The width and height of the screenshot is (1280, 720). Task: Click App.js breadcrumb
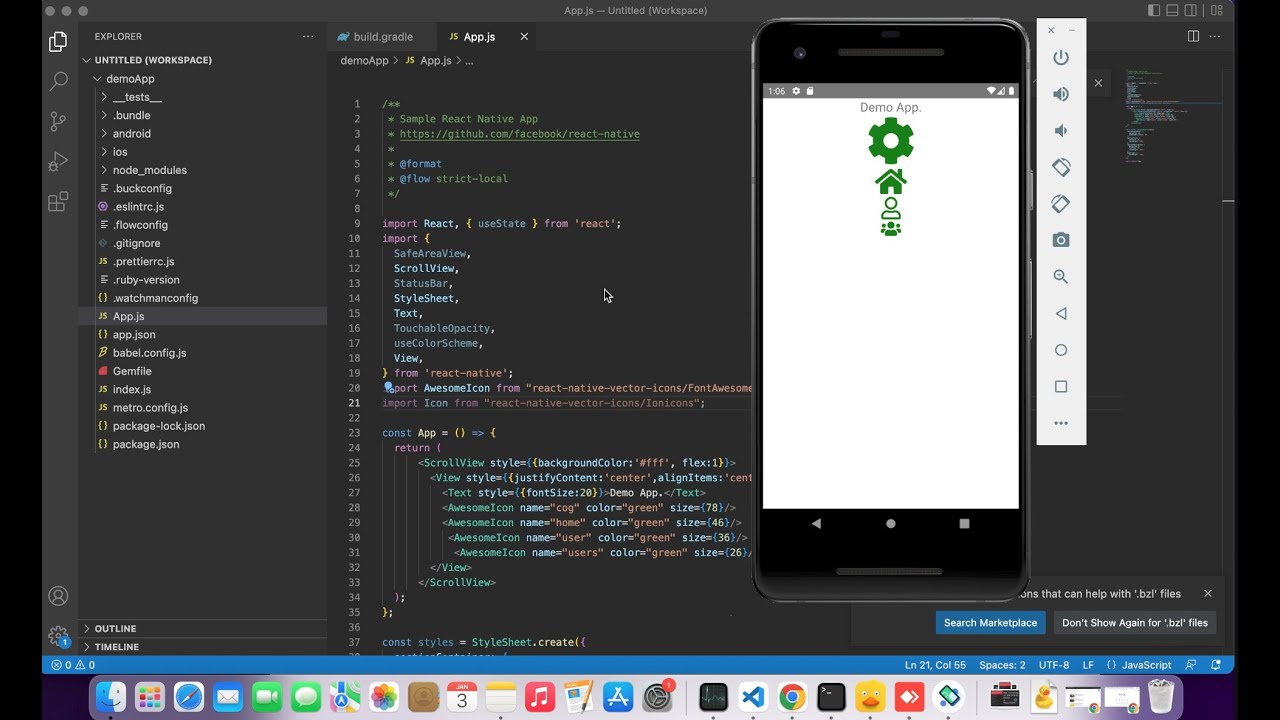click(435, 60)
